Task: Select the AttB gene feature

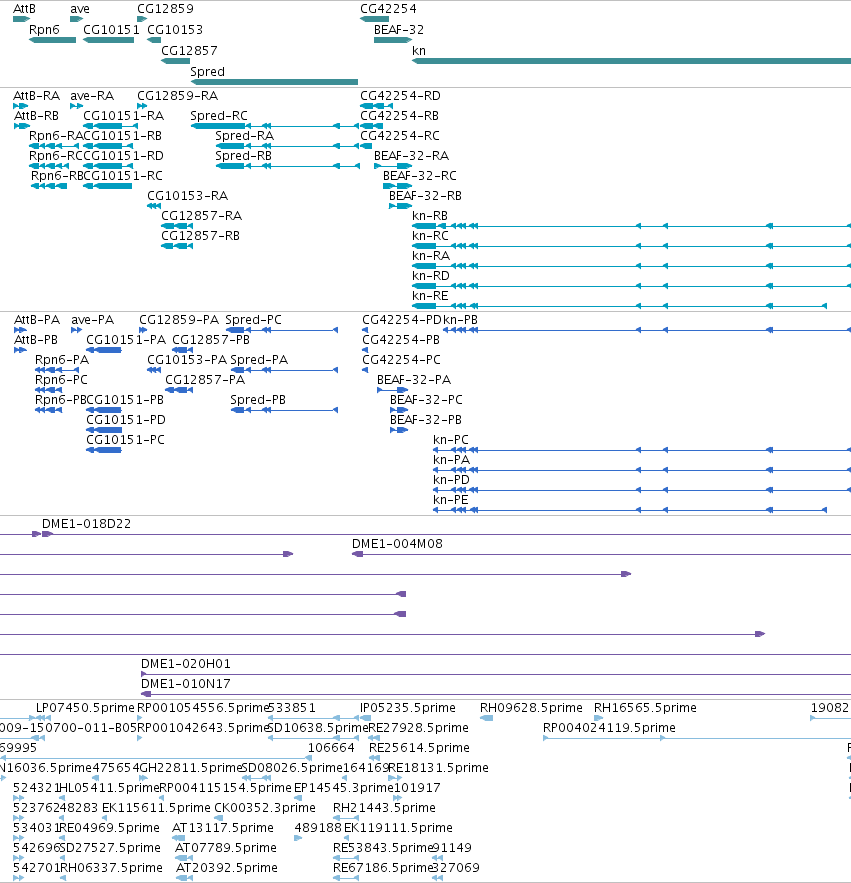Action: pos(21,19)
